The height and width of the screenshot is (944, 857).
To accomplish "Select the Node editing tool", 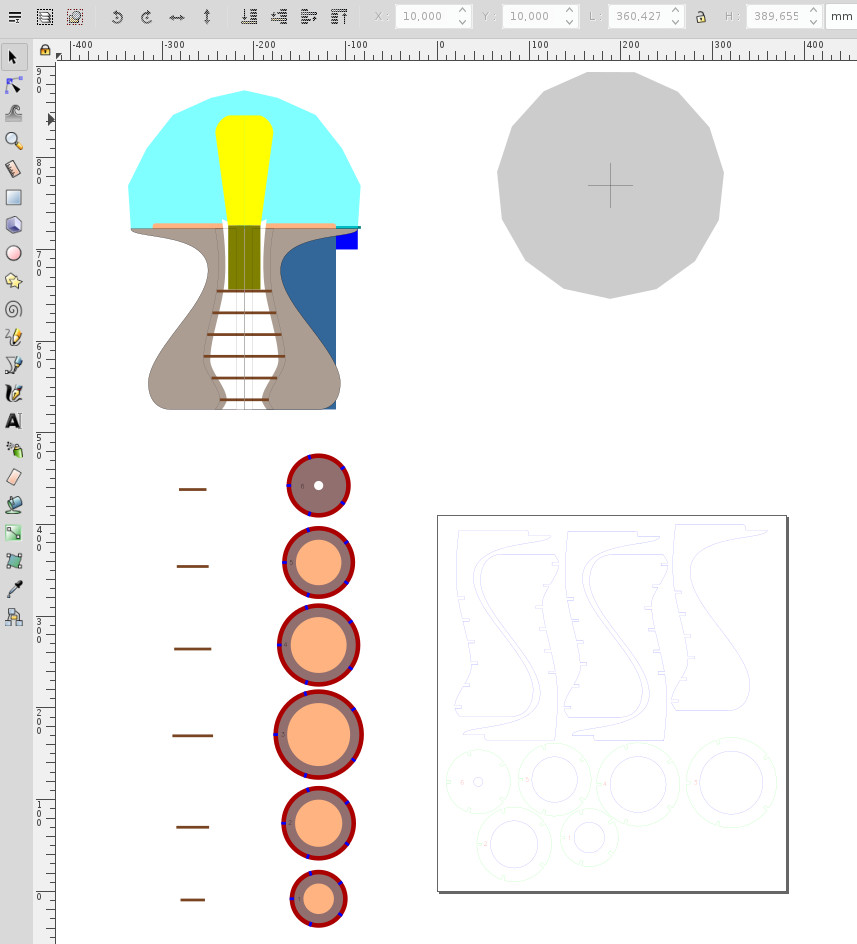I will coord(14,86).
